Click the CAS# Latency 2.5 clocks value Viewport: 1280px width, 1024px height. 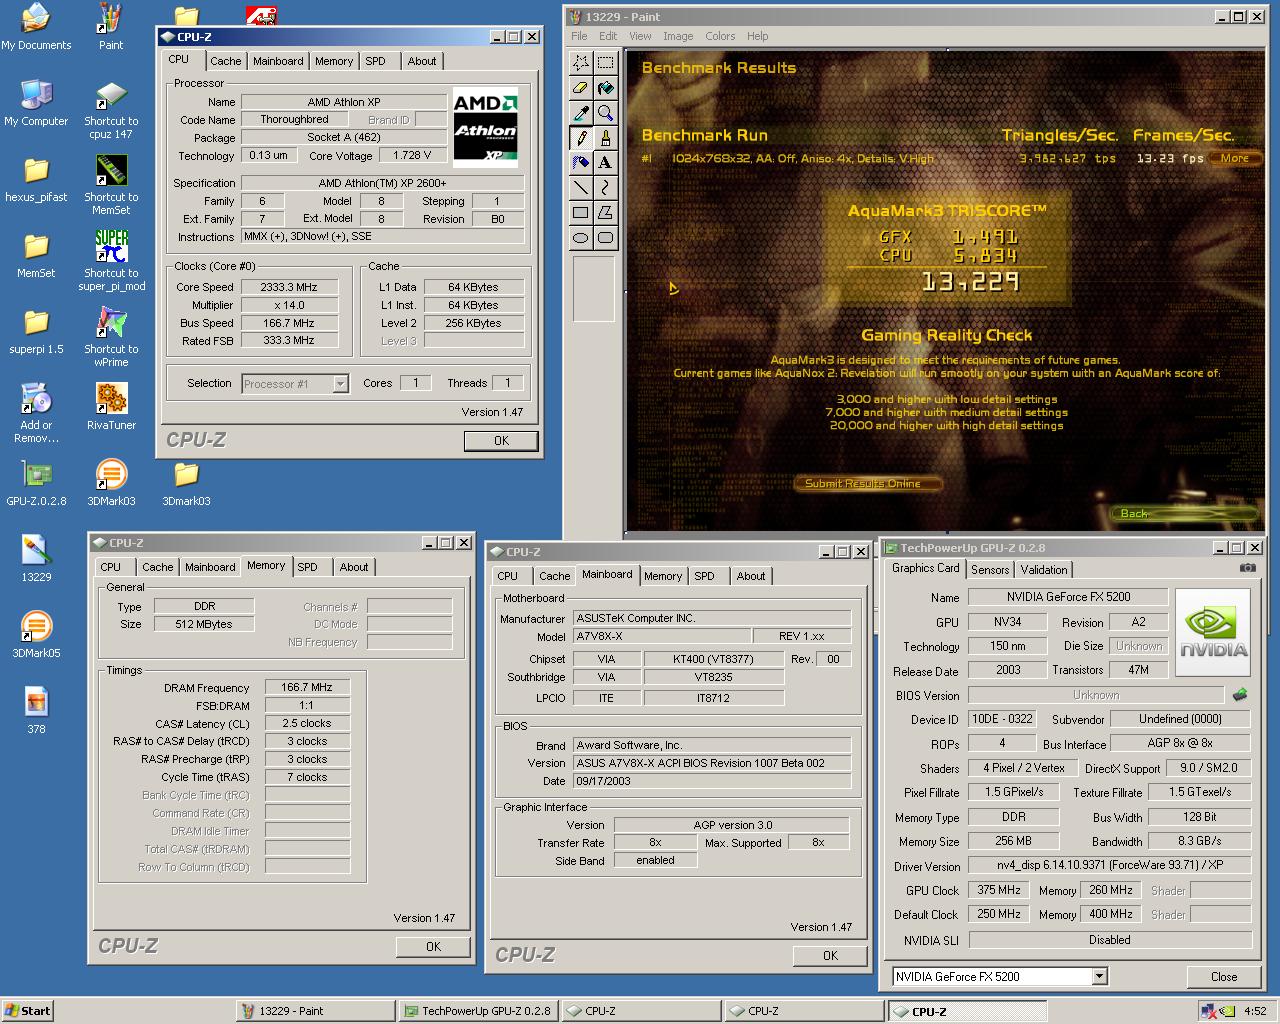(308, 723)
